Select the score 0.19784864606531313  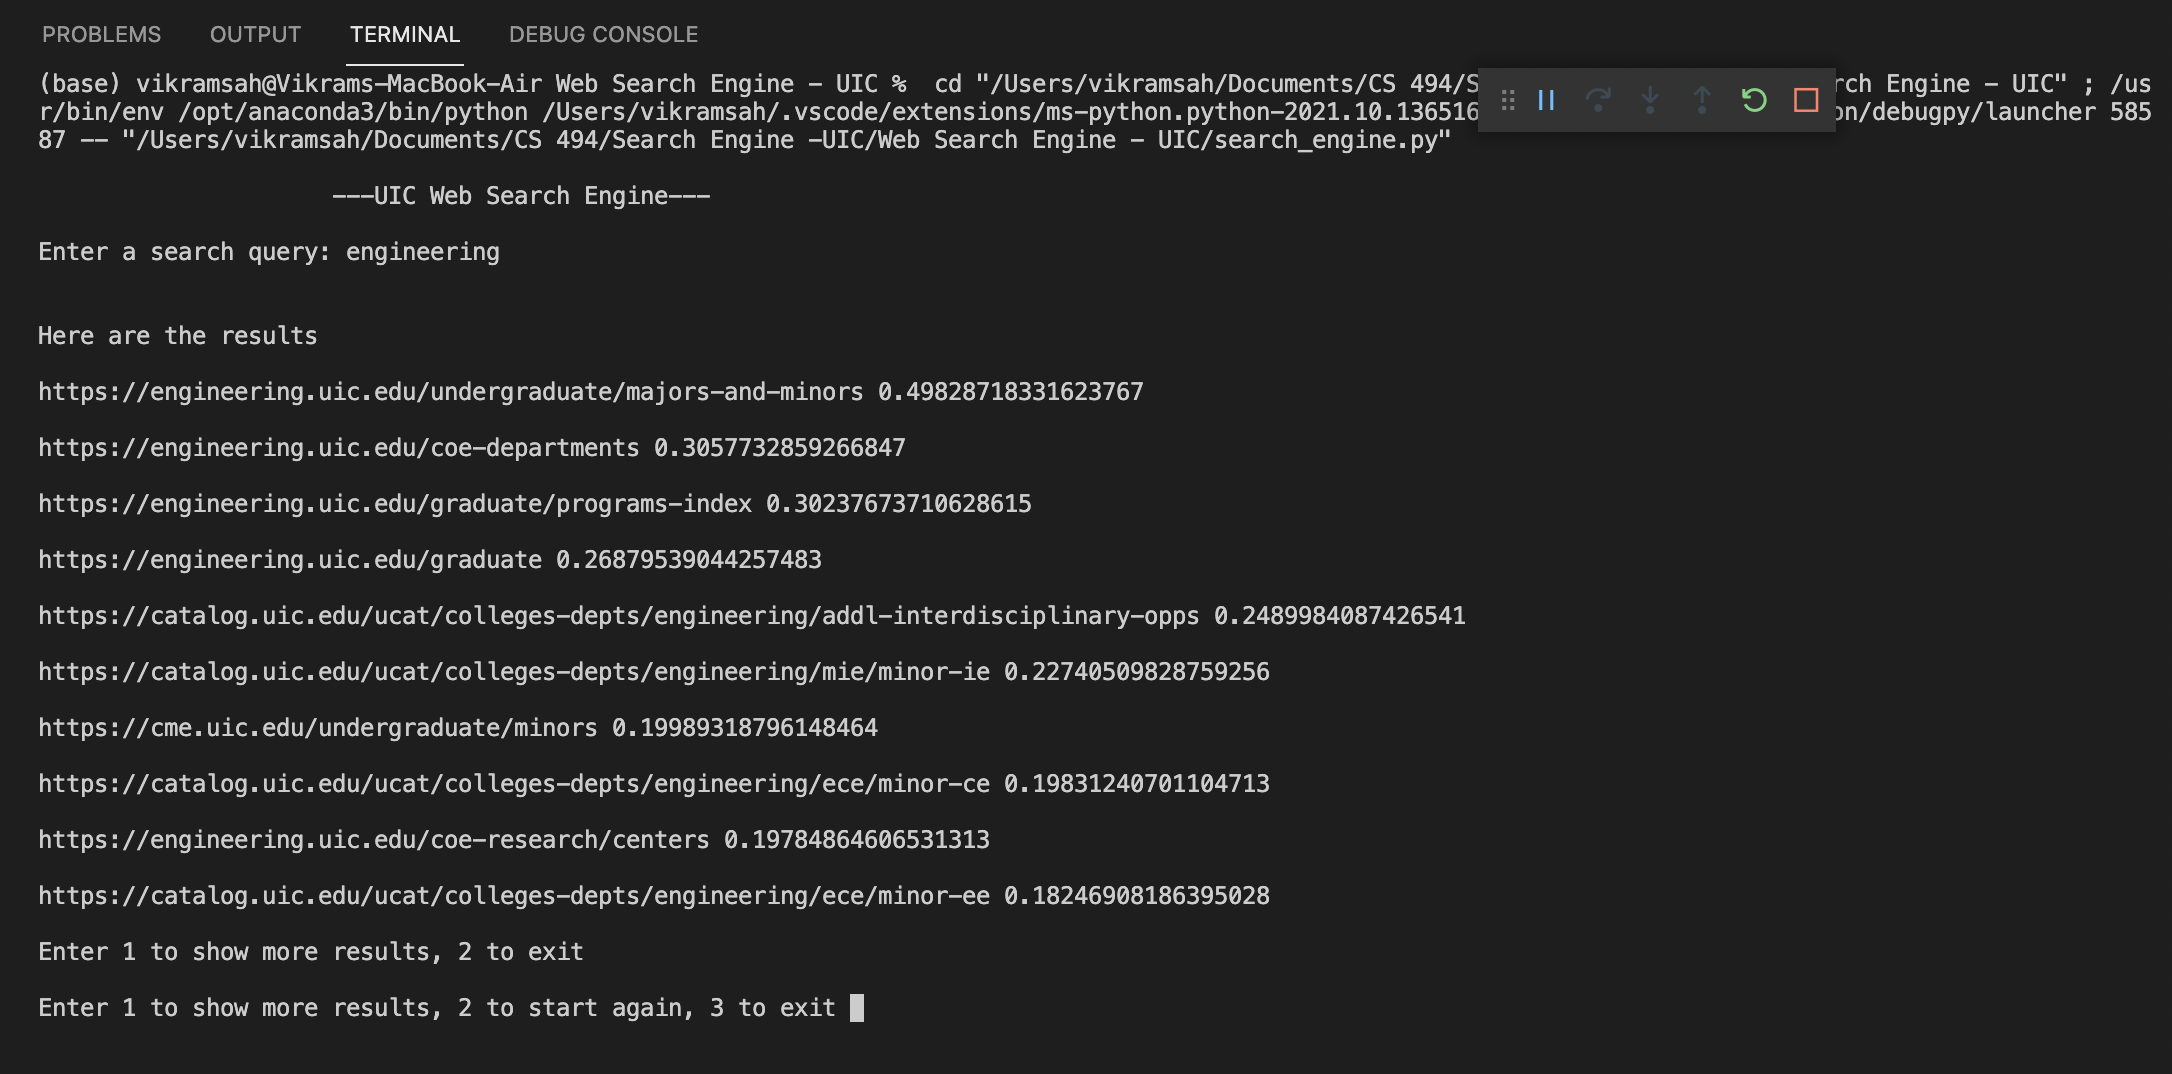tap(856, 840)
